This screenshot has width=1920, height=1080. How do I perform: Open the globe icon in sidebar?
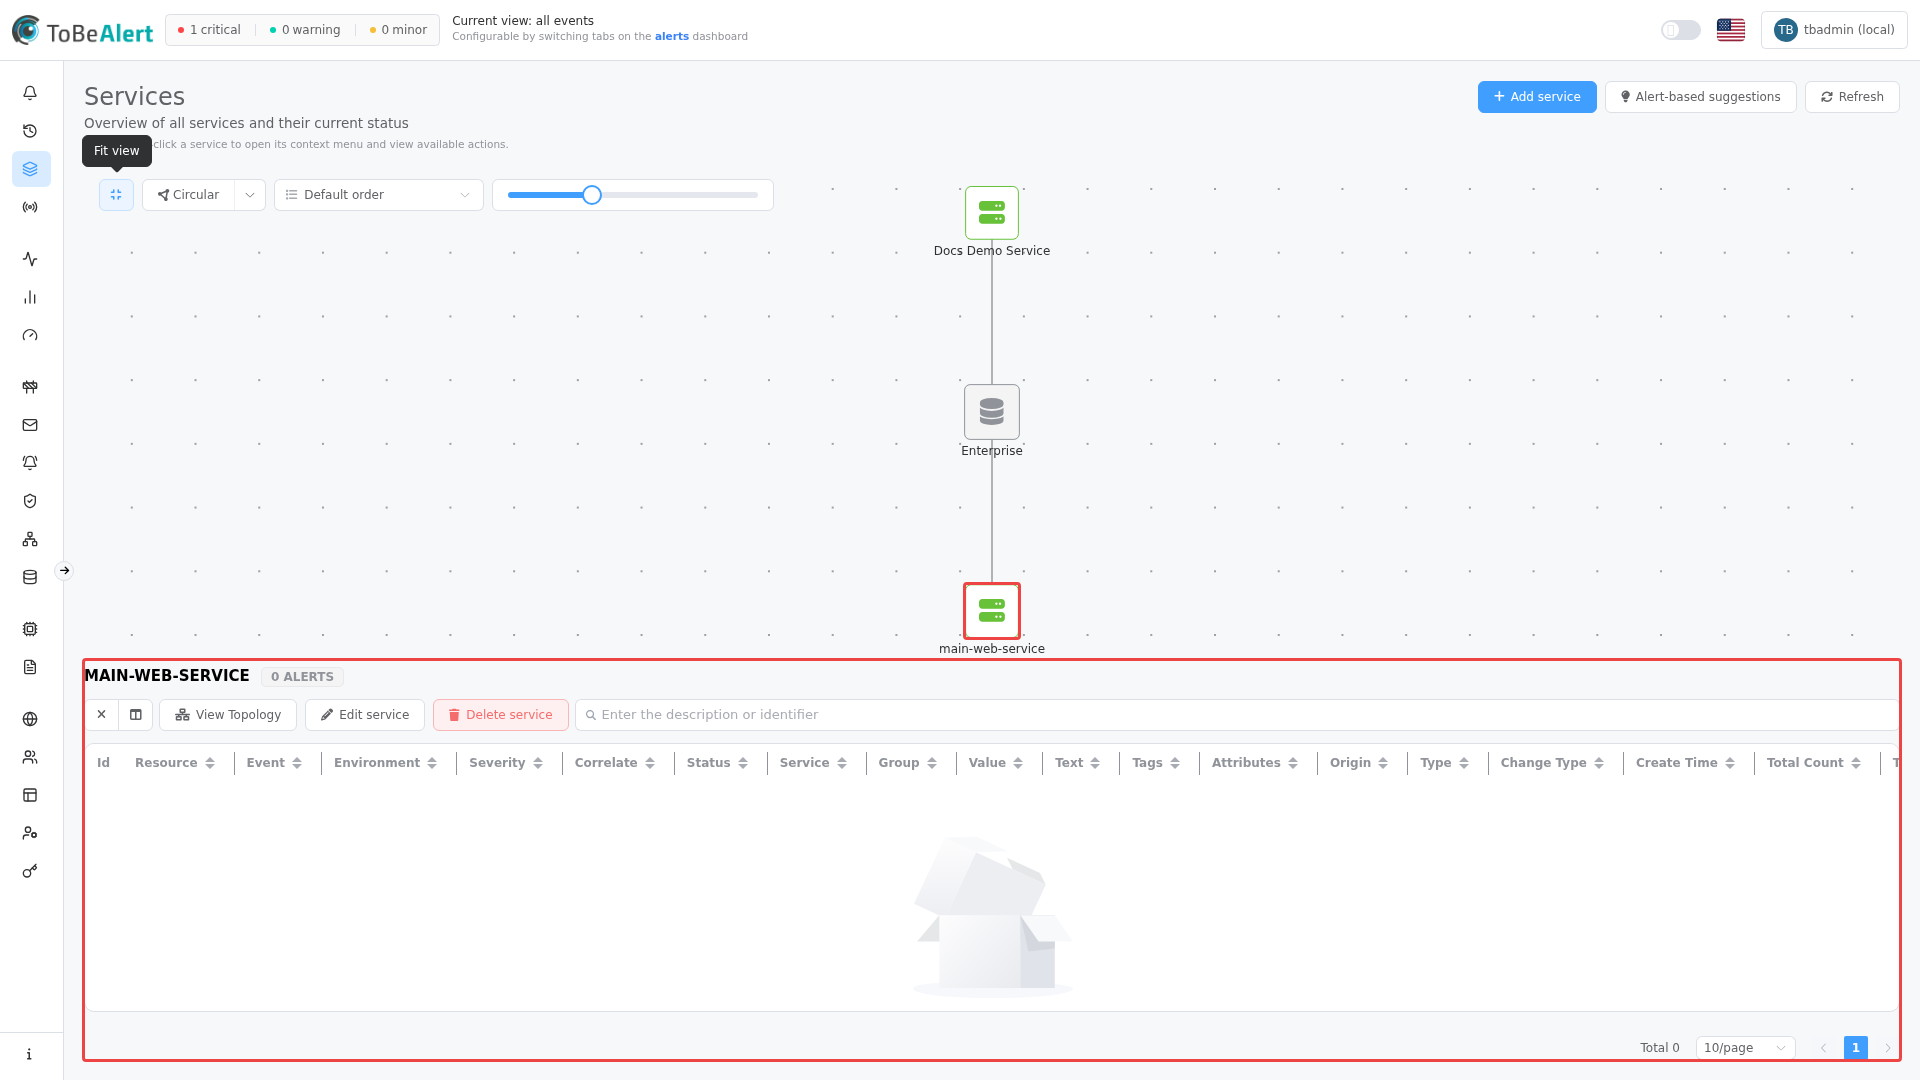[30, 719]
